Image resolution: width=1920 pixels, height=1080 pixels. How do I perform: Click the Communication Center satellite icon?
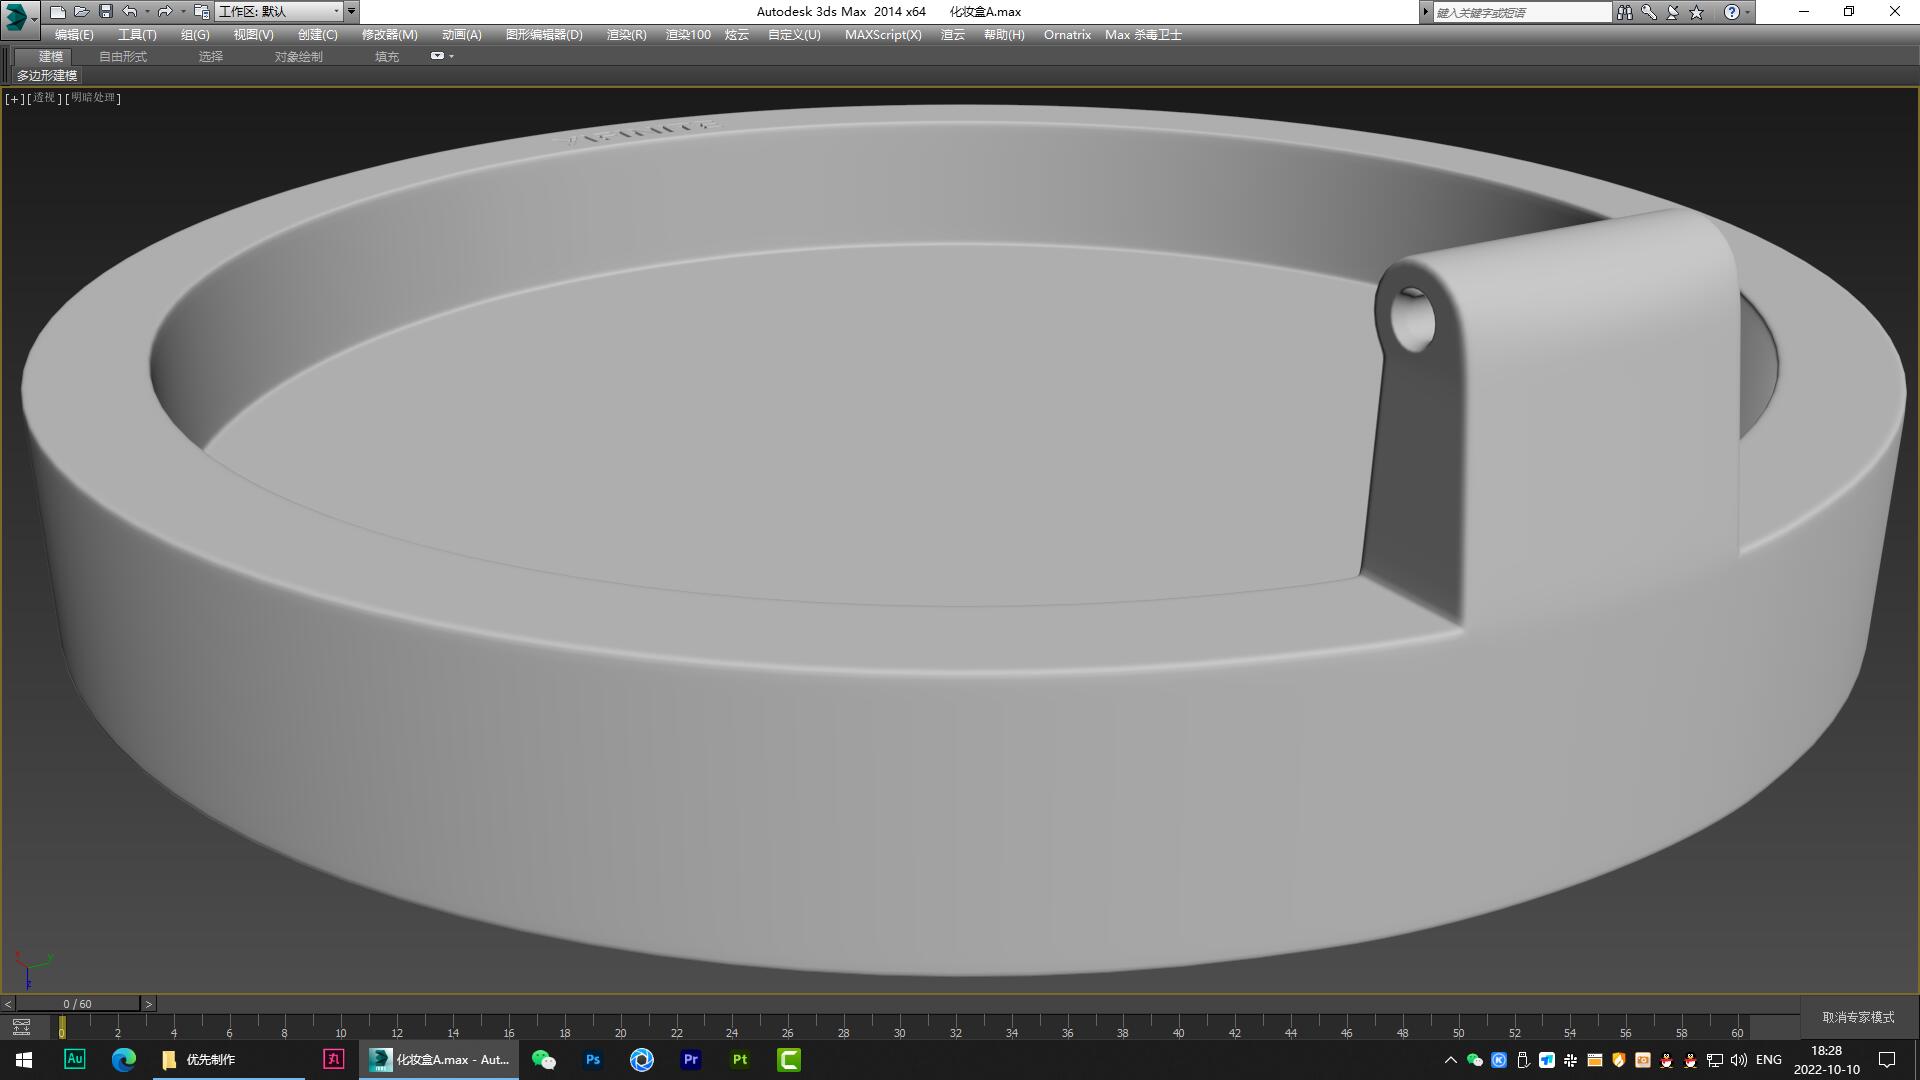click(1670, 11)
